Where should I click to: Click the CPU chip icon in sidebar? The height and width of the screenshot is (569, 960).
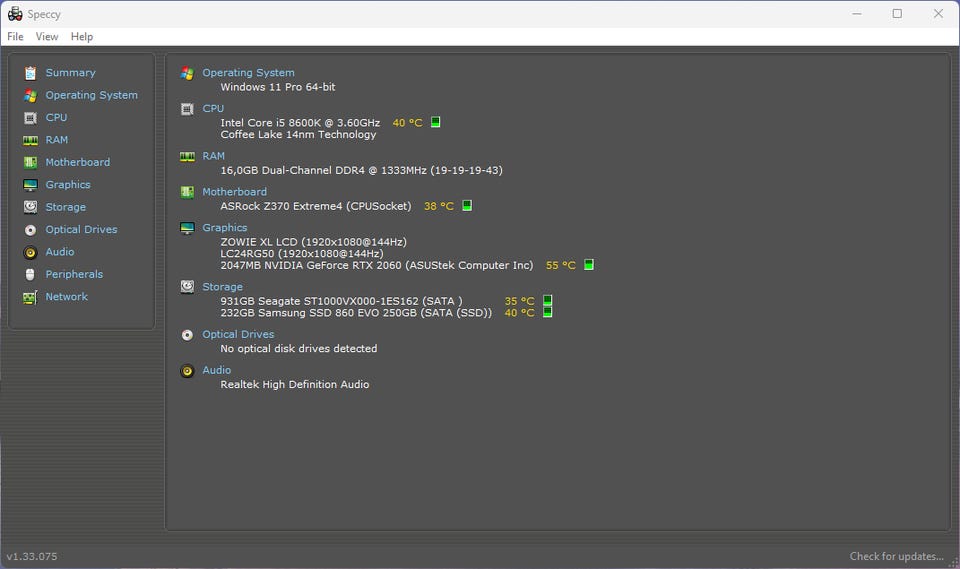point(30,118)
